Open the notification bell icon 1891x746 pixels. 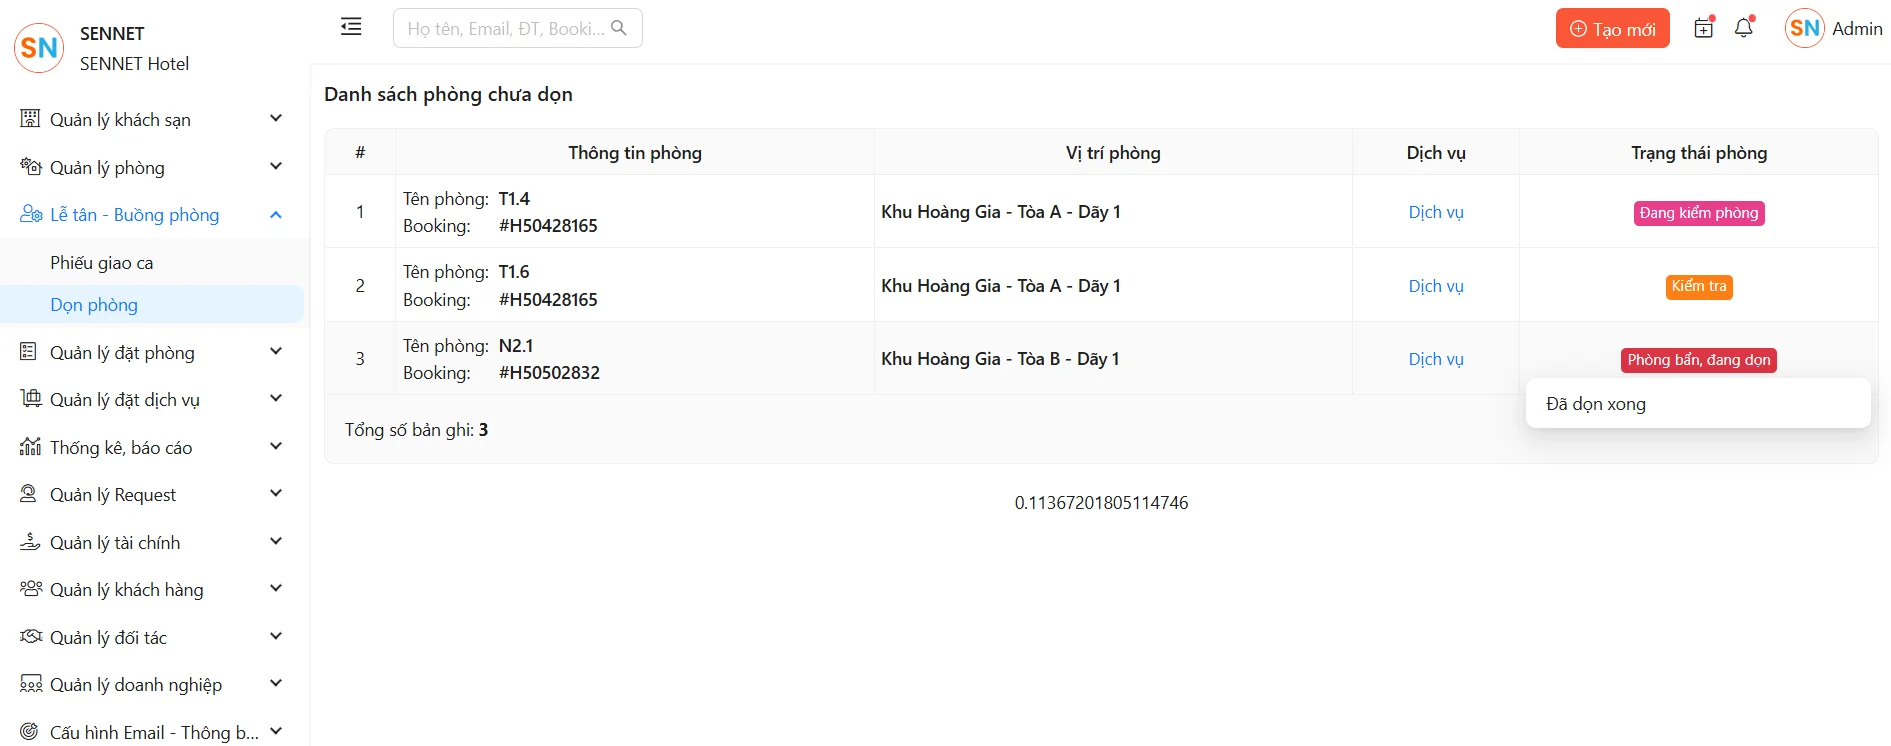[x=1744, y=28]
